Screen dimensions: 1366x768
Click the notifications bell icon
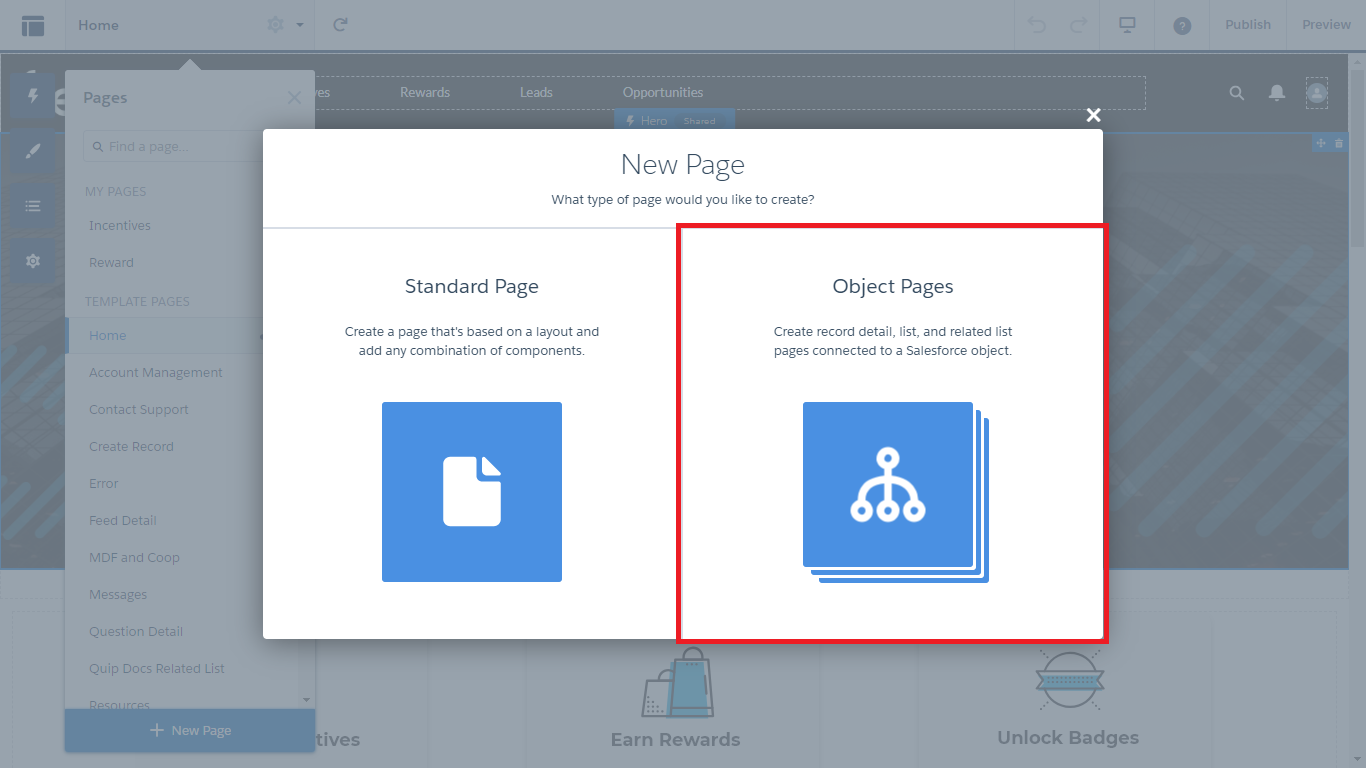click(1277, 93)
